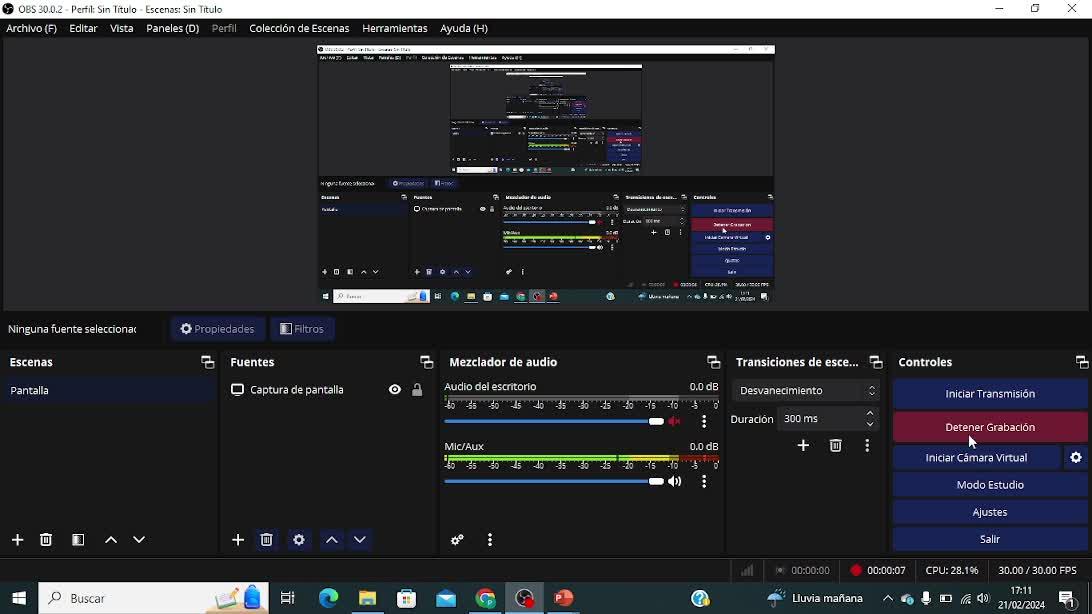Undock the Transiciones de escena panel
Viewport: 1092px width, 614px height.
(x=876, y=362)
